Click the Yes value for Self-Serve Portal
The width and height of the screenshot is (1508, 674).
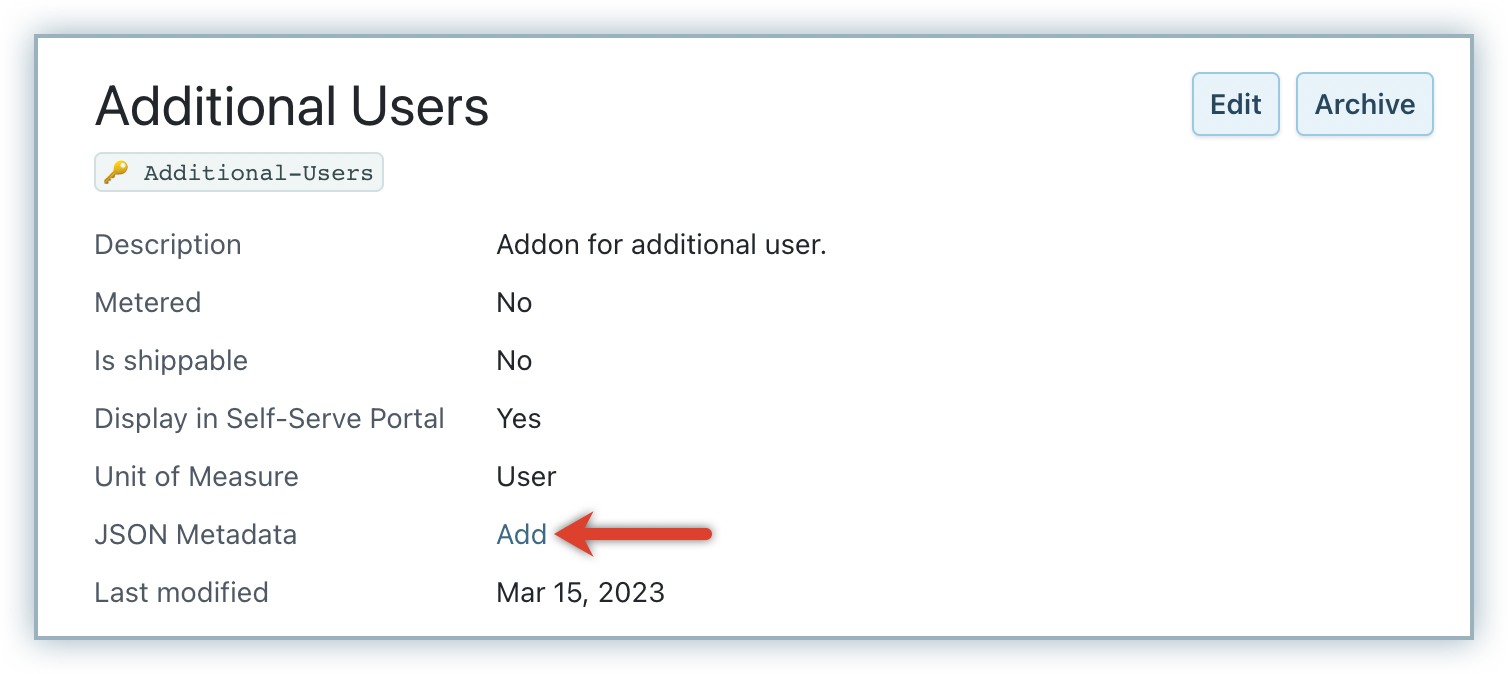pos(518,418)
